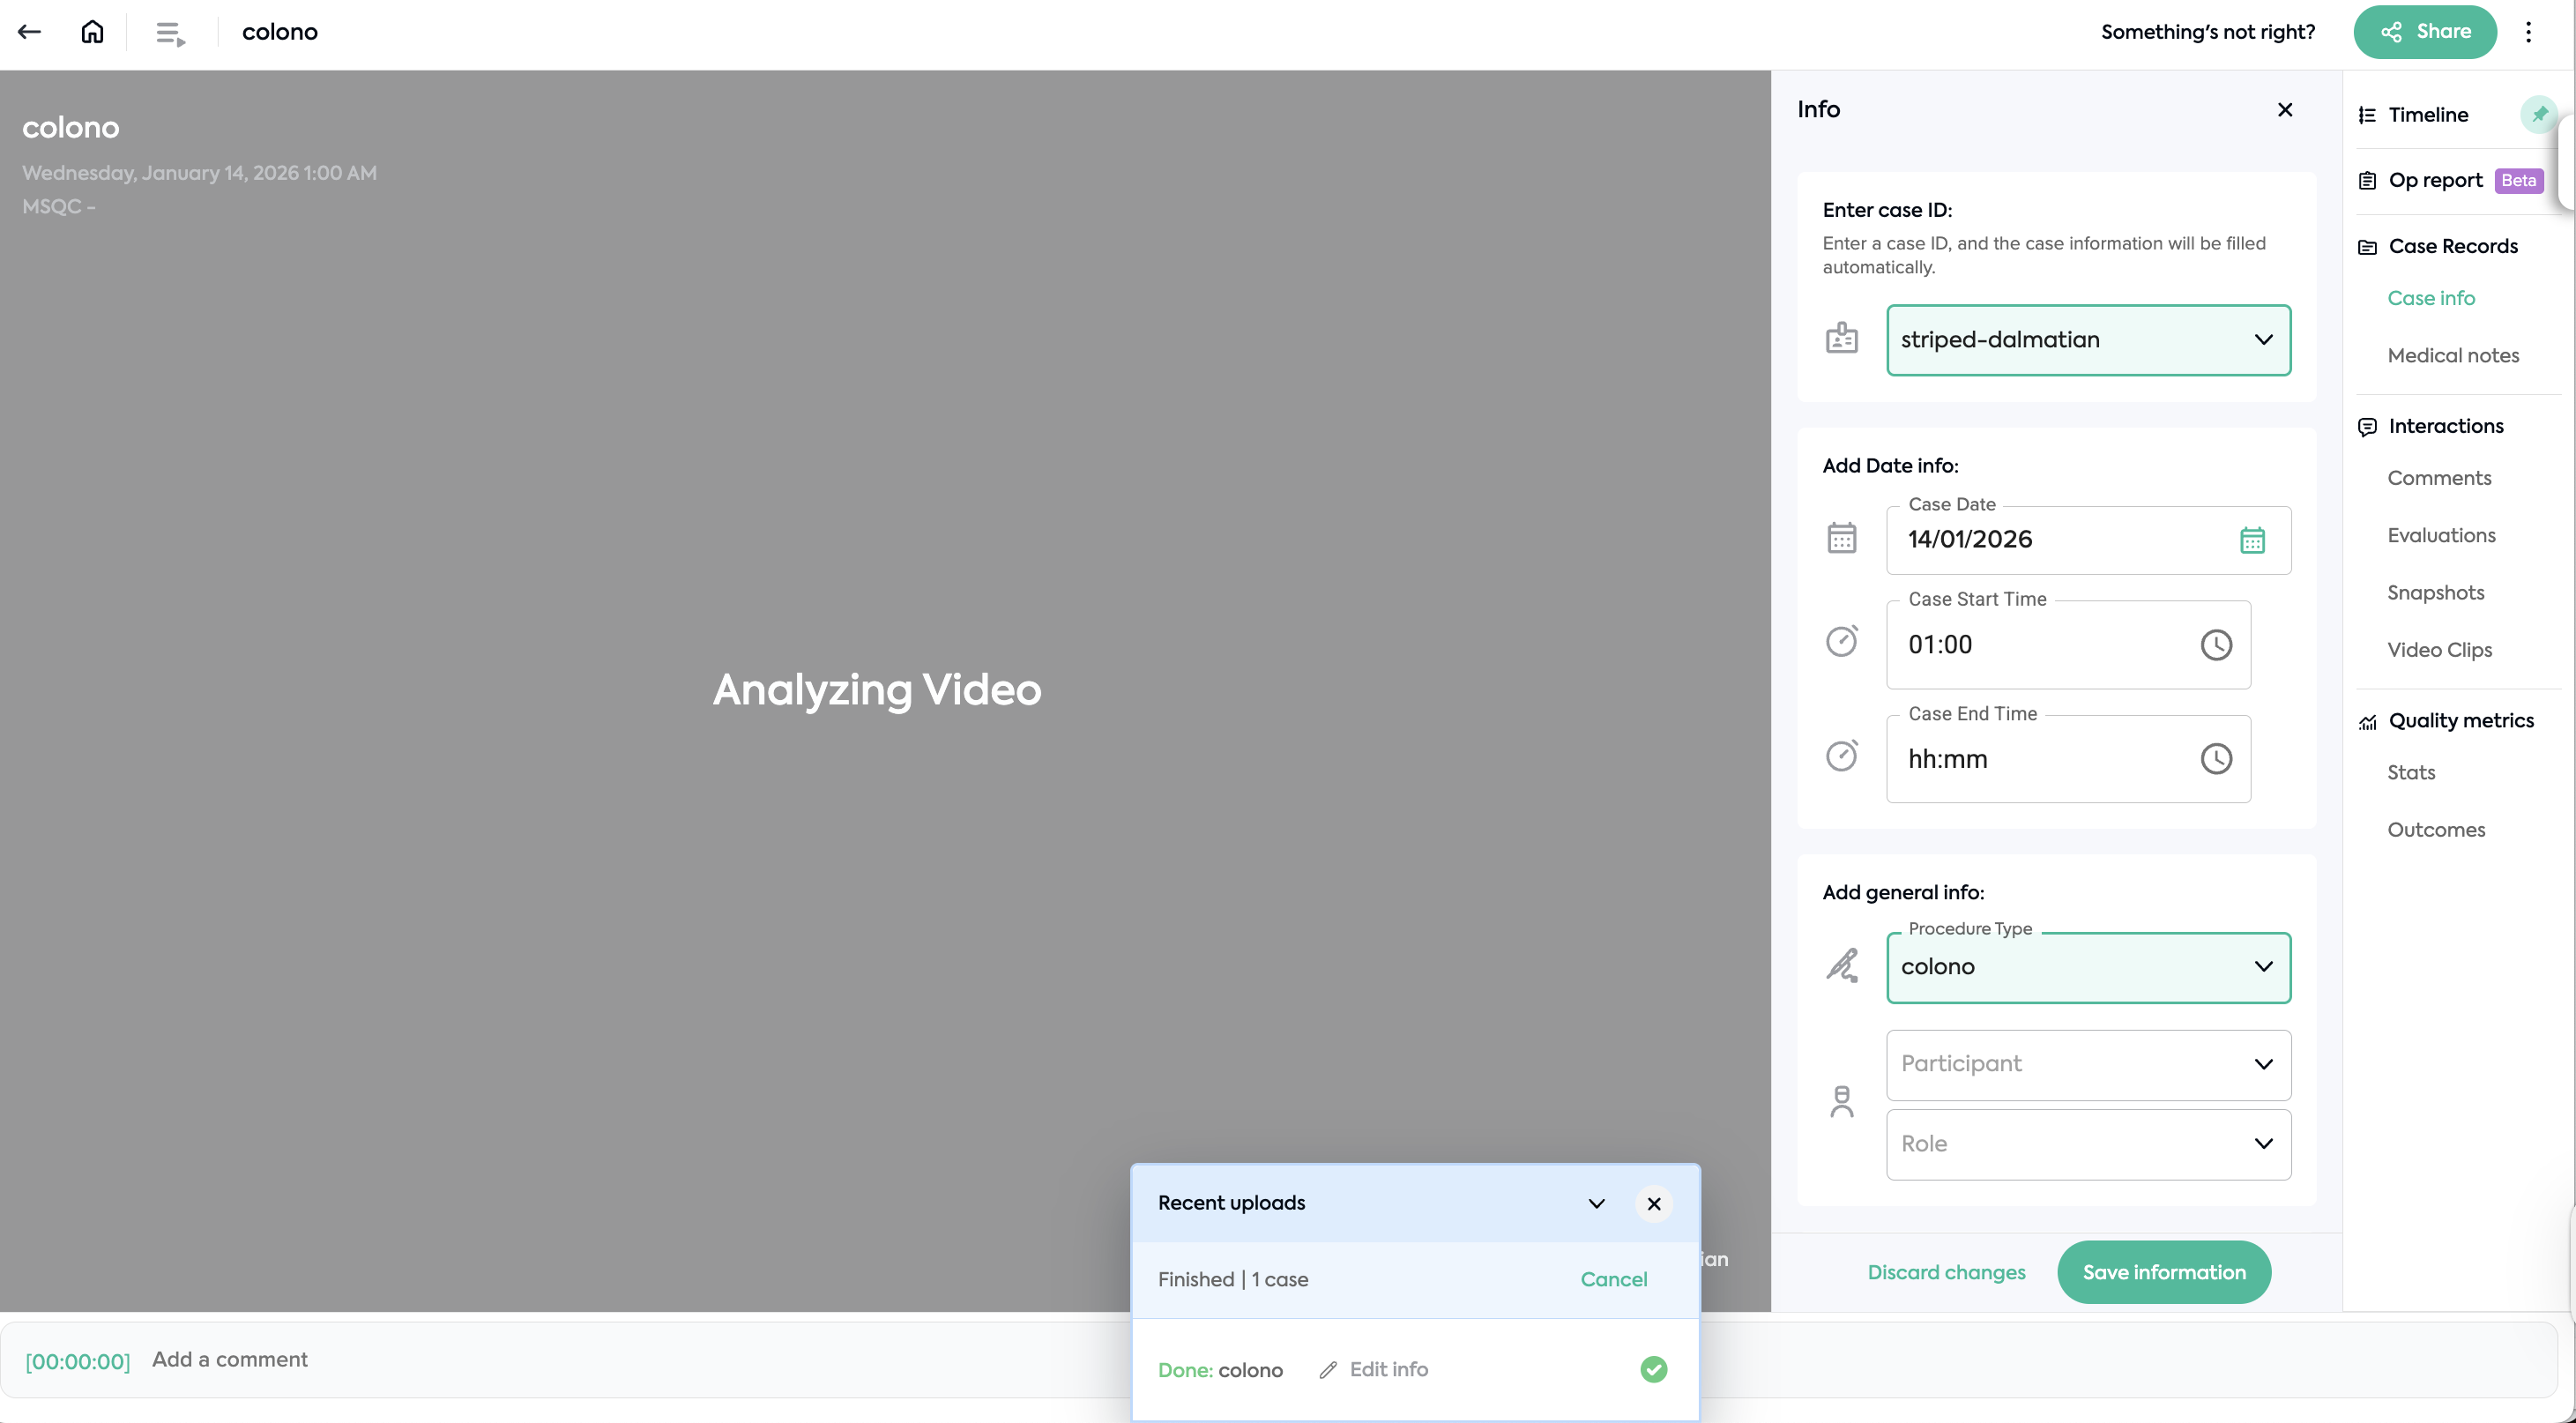Image resolution: width=2576 pixels, height=1423 pixels.
Task: Open the Quality metrics section
Action: (2461, 721)
